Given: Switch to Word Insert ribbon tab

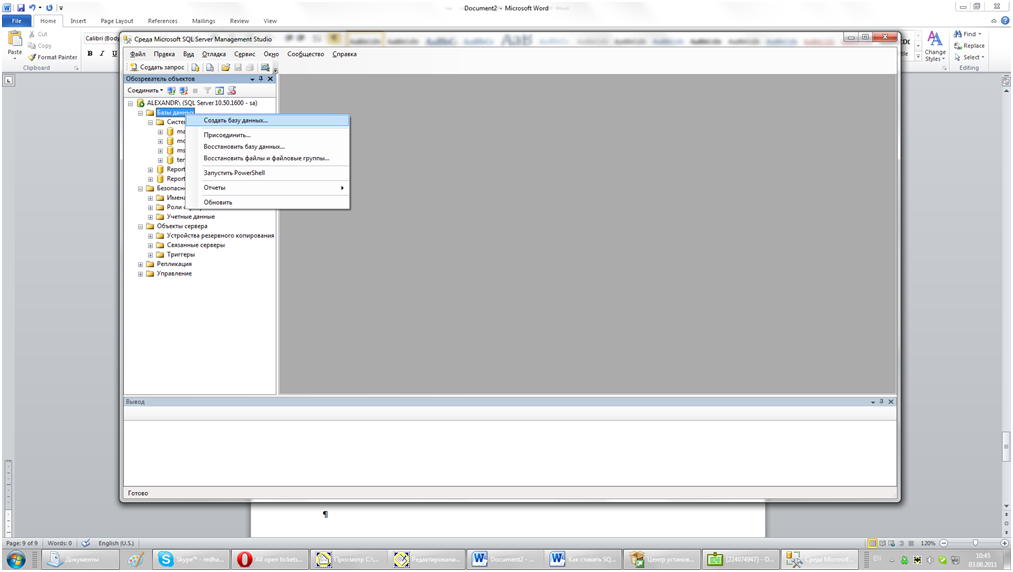Looking at the screenshot, I should (78, 21).
